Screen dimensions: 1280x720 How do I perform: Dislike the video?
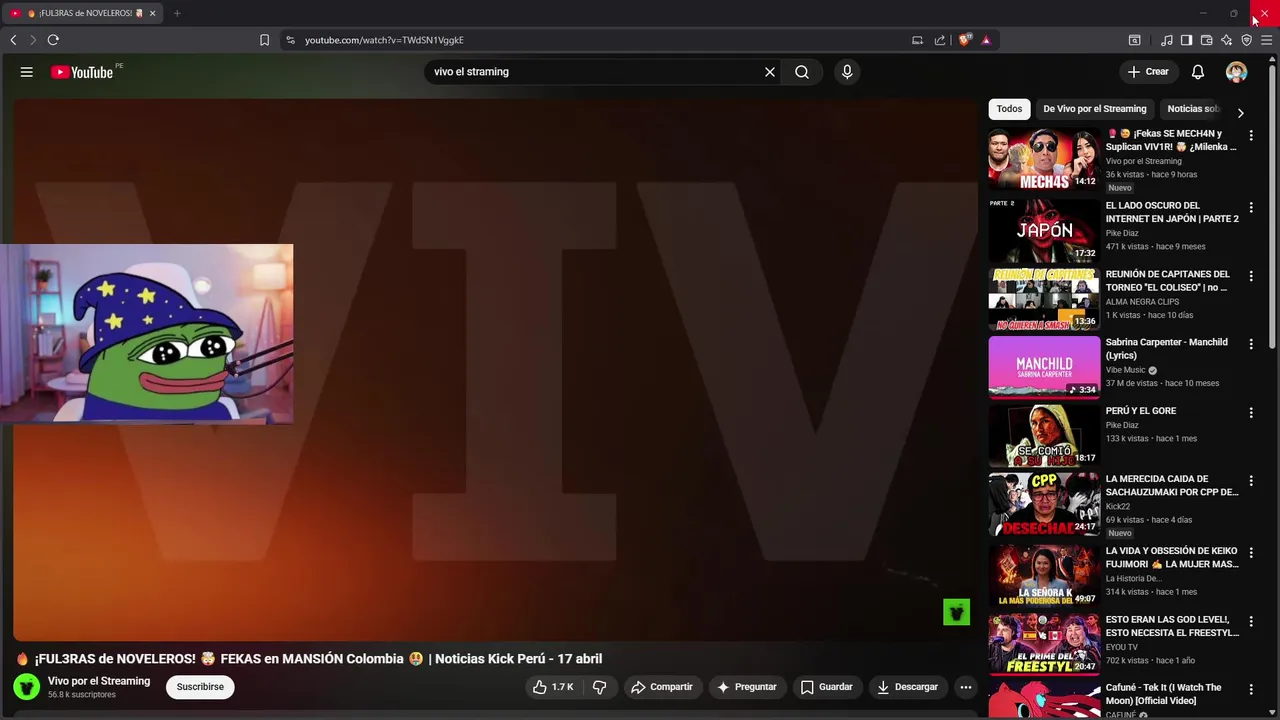coord(600,687)
